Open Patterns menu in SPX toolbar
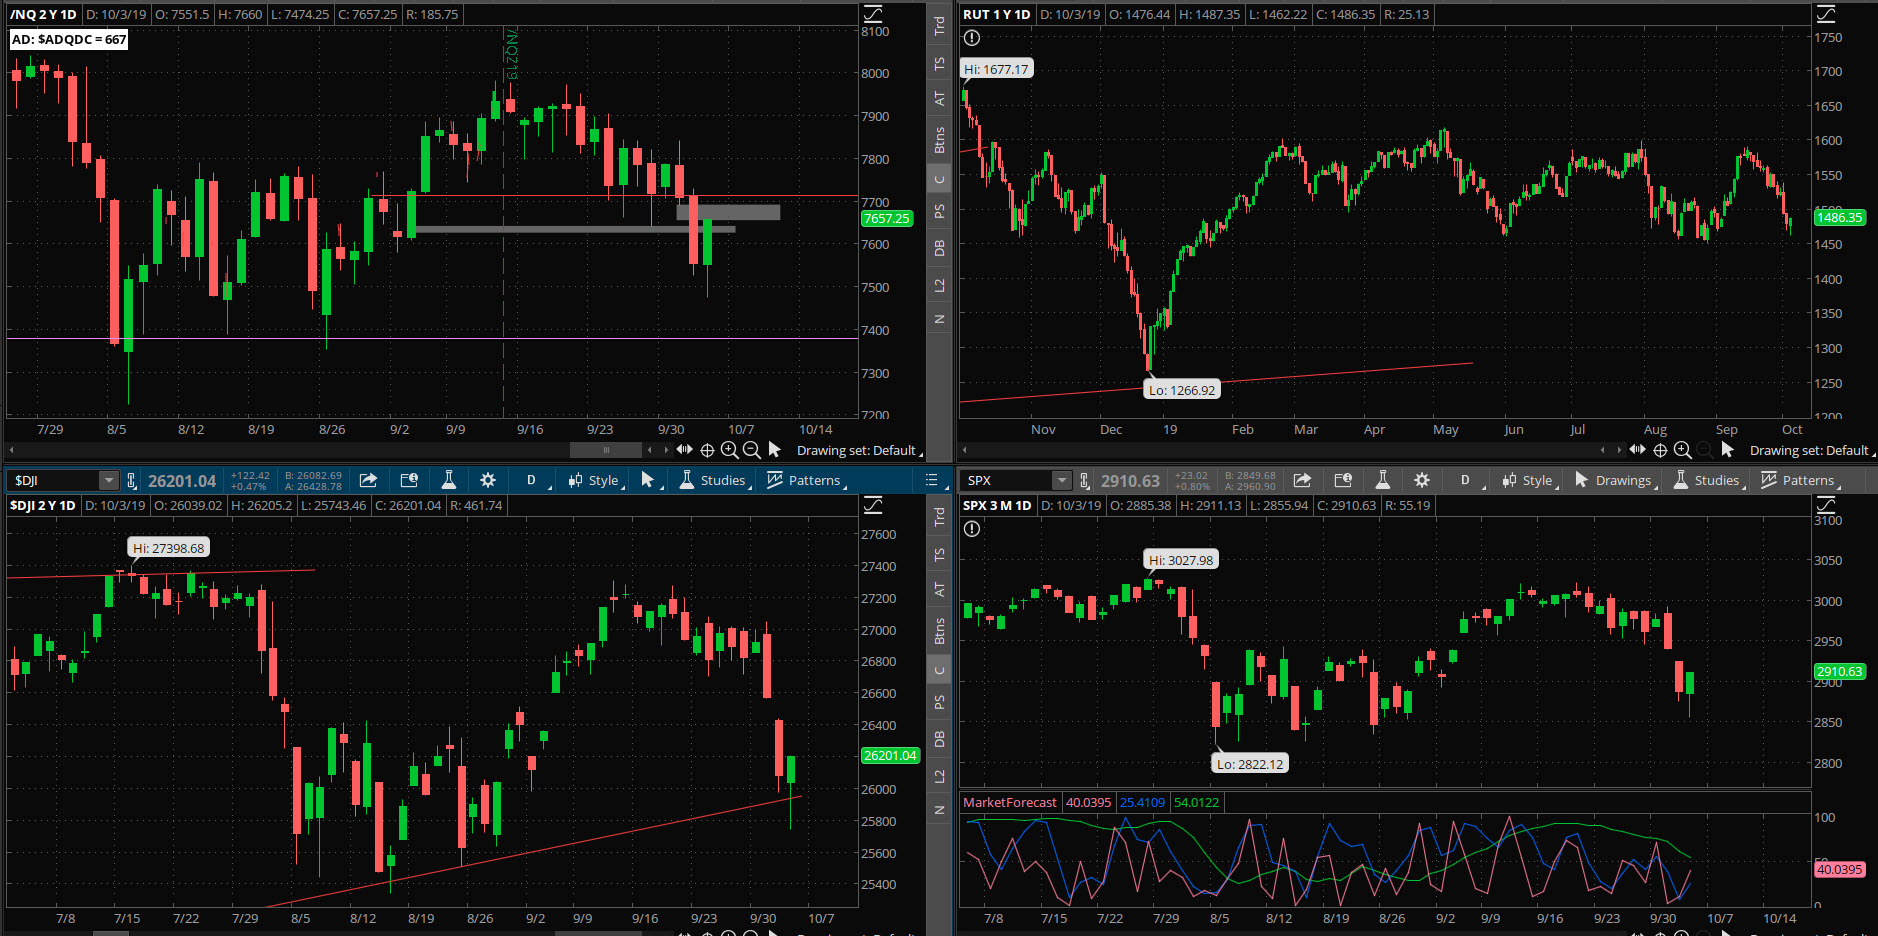 click(x=1800, y=481)
